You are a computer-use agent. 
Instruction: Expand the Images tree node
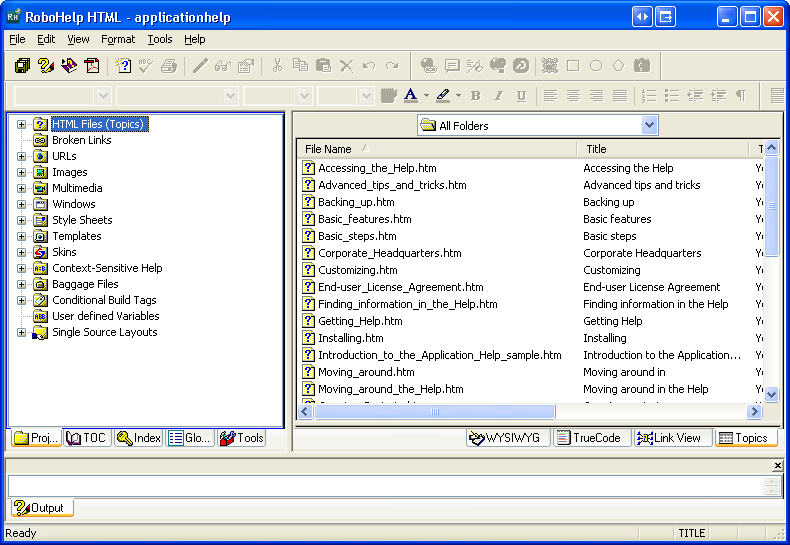click(21, 172)
